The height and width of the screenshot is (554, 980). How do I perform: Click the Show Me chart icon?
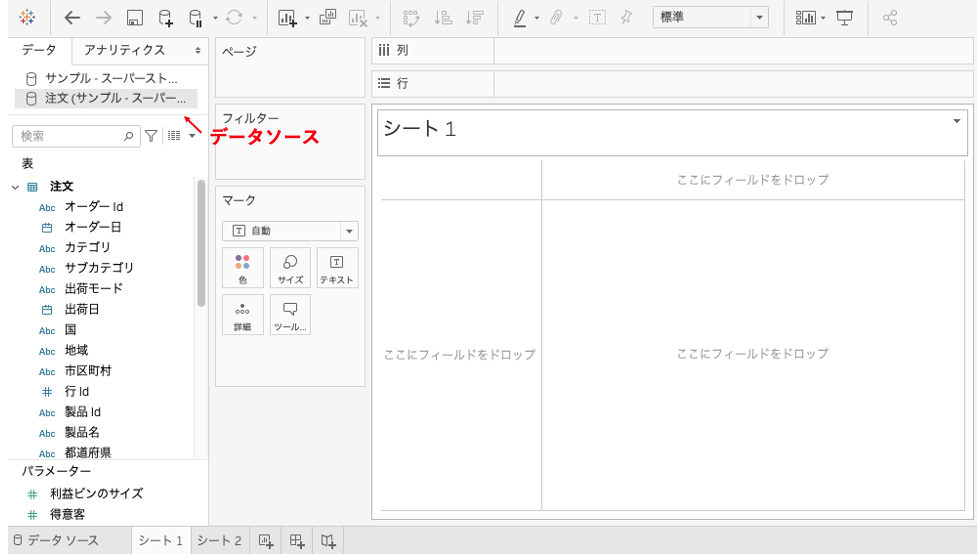(806, 18)
